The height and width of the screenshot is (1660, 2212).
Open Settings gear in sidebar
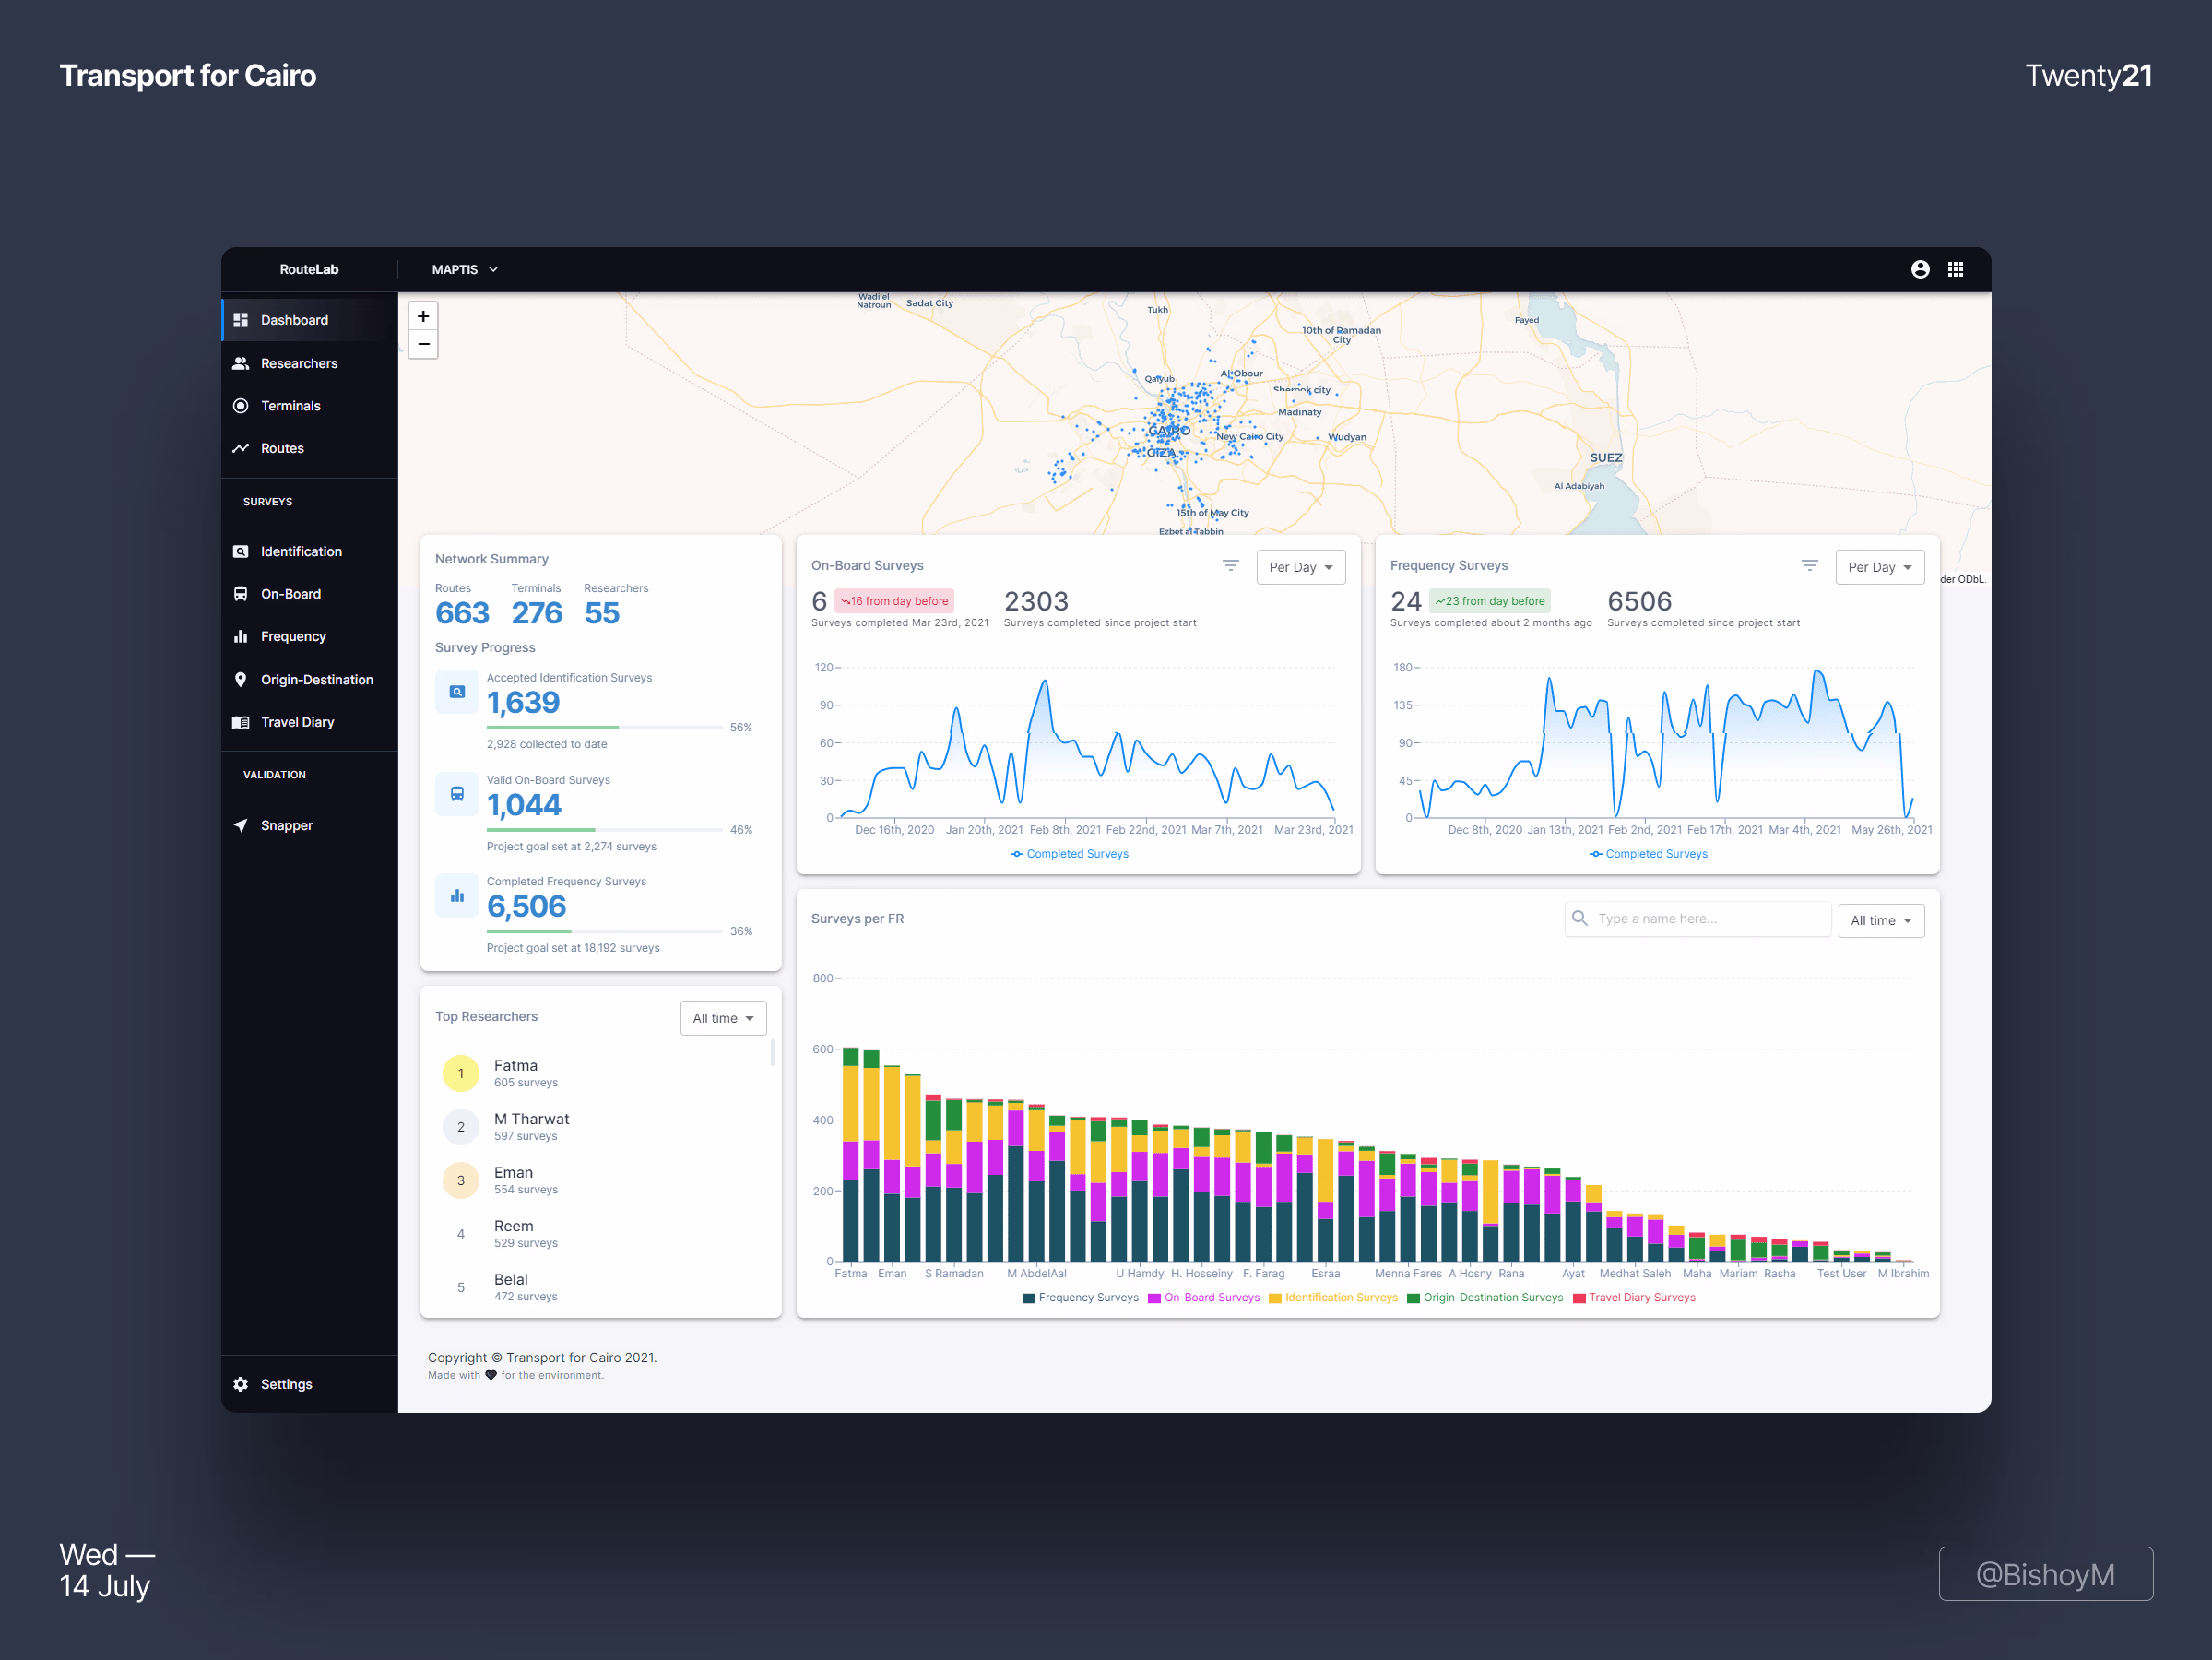241,1384
